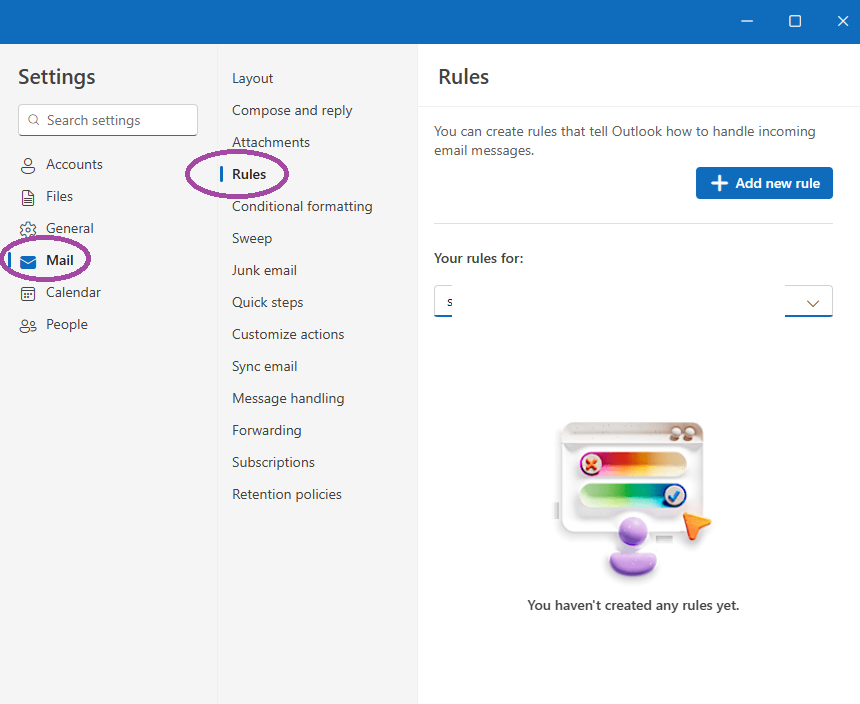Viewport: 860px width, 704px height.
Task: Open Subscriptions settings
Action: 273,462
